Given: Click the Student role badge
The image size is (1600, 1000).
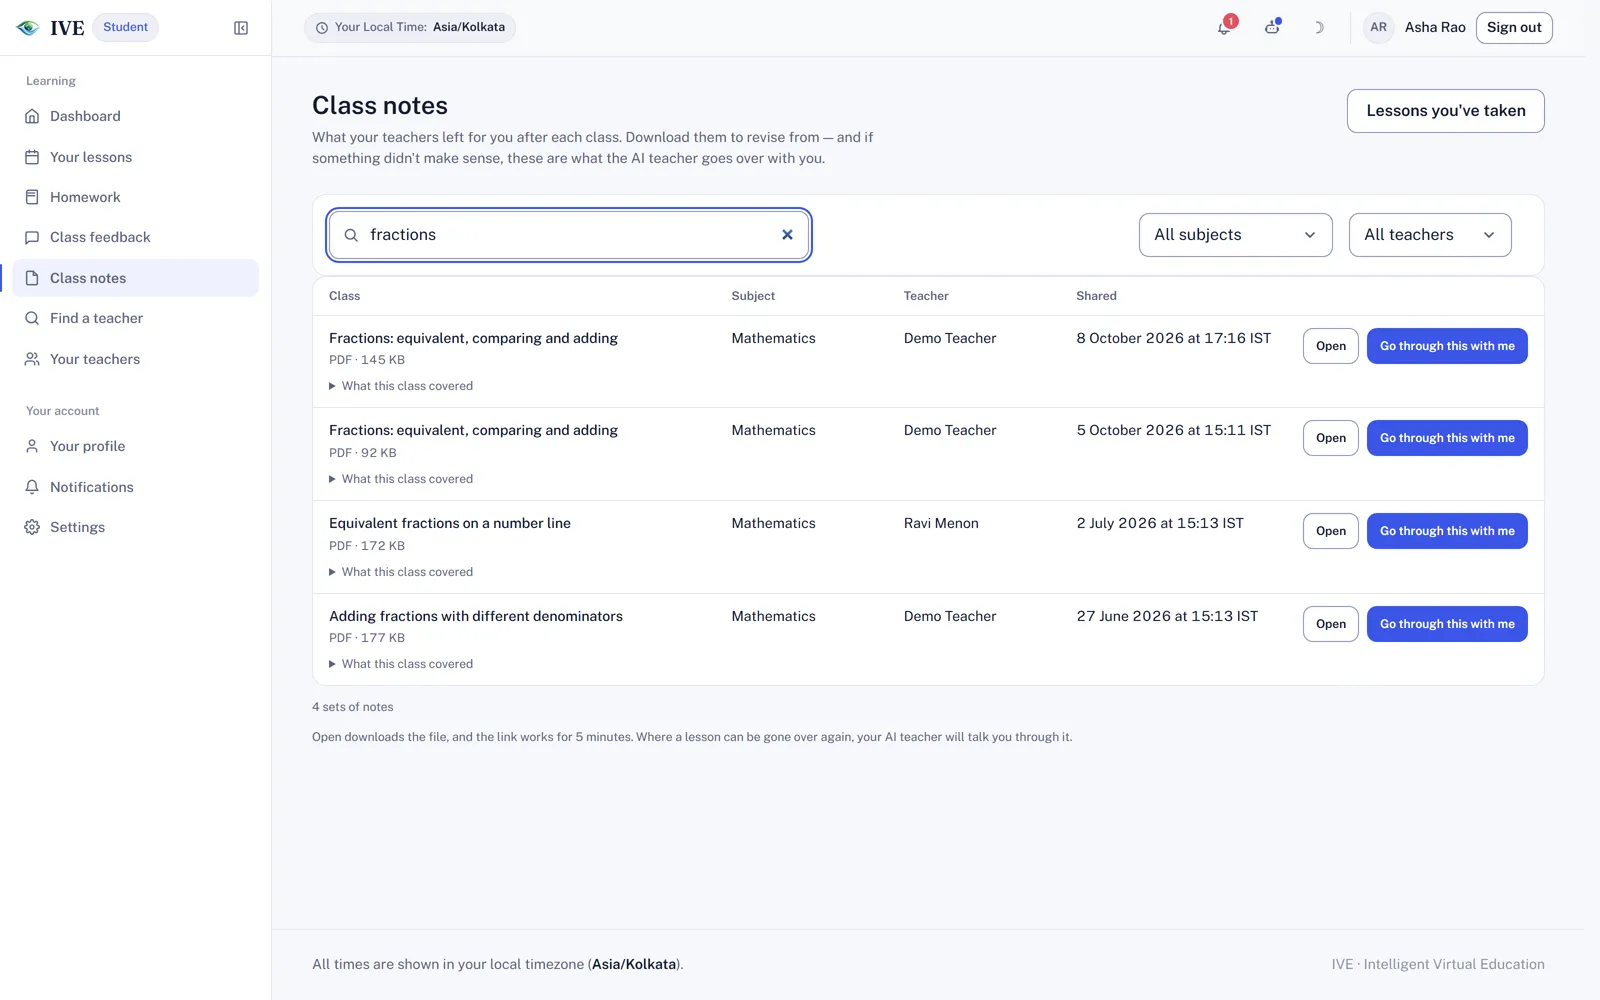Looking at the screenshot, I should click(125, 27).
